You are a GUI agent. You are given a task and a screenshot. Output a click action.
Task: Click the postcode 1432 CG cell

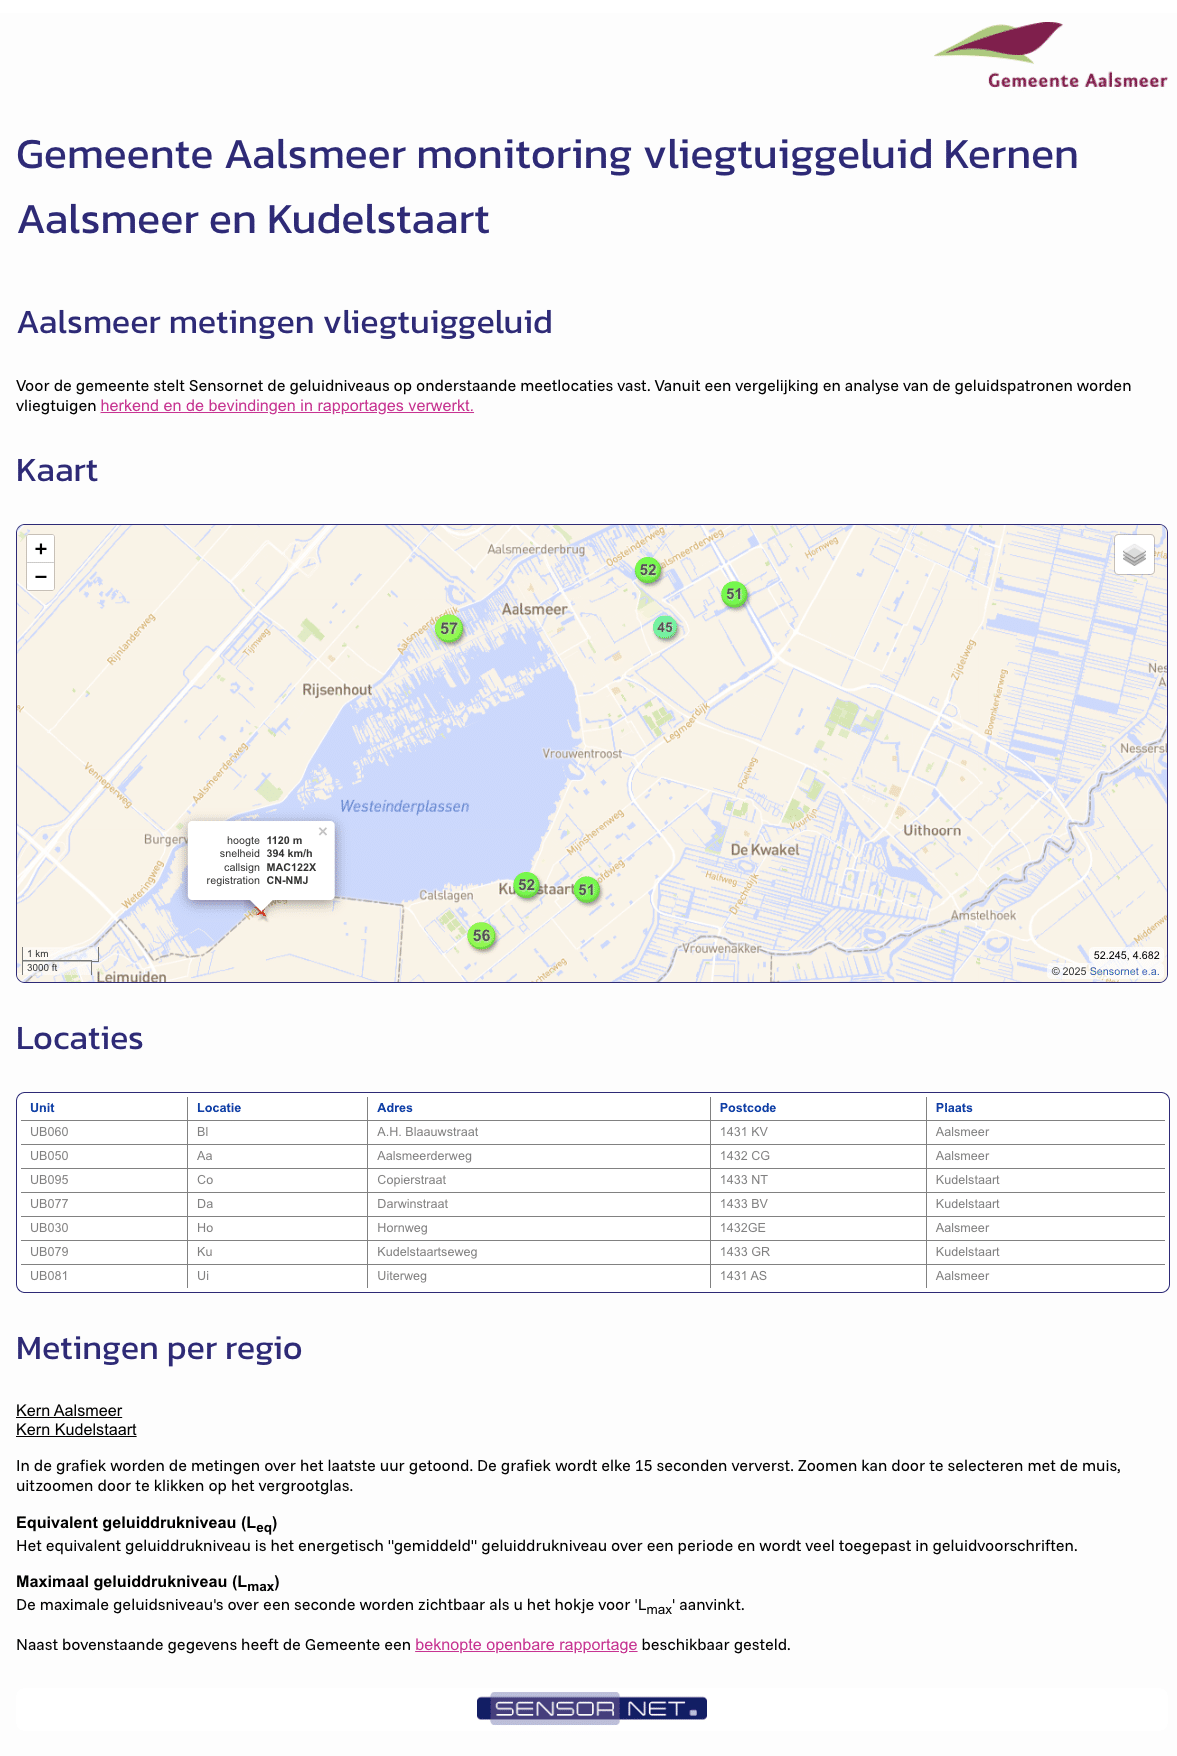point(818,1156)
